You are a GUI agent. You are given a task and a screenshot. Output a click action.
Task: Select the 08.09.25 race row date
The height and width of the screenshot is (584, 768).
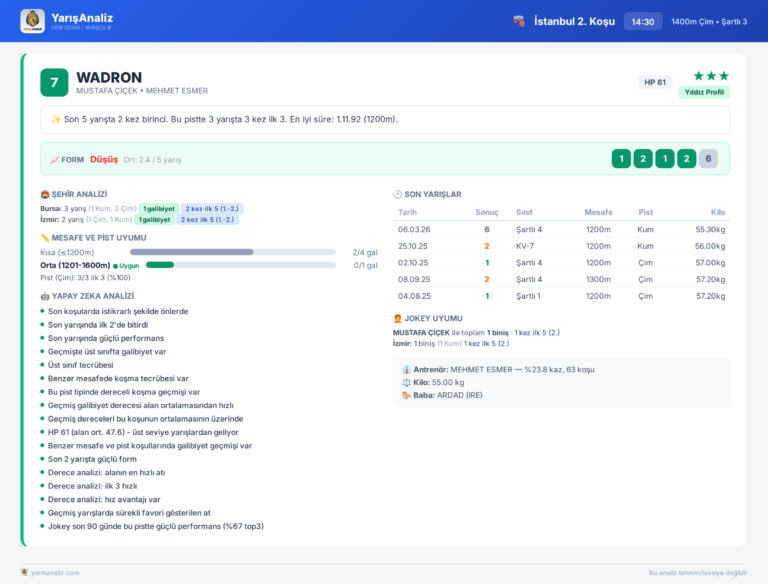[414, 279]
